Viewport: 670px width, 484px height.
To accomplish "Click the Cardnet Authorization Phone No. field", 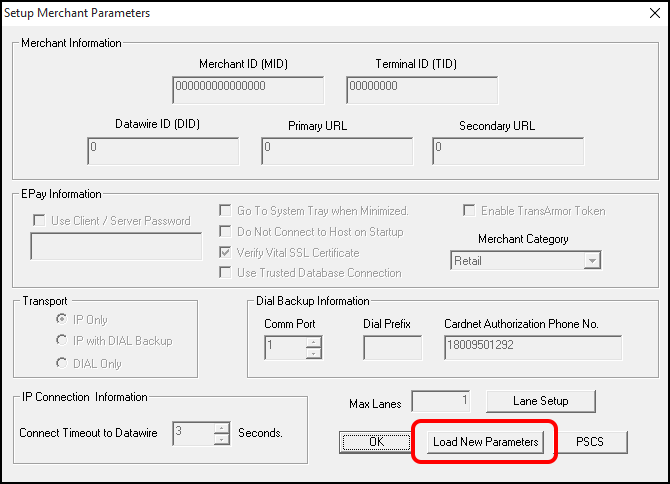I will click(533, 348).
